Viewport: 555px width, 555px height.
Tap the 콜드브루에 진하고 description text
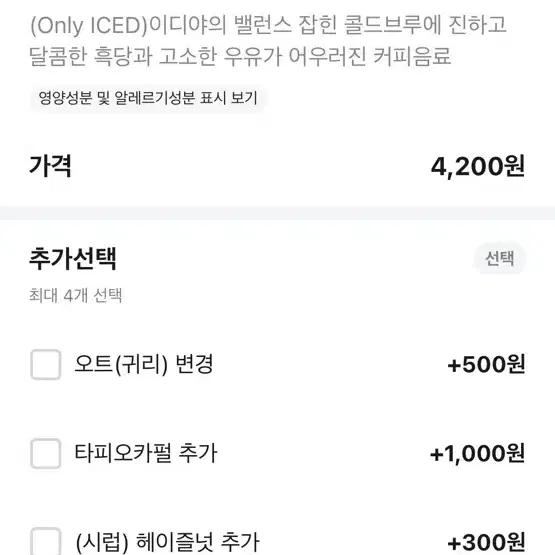pyautogui.click(x=425, y=25)
